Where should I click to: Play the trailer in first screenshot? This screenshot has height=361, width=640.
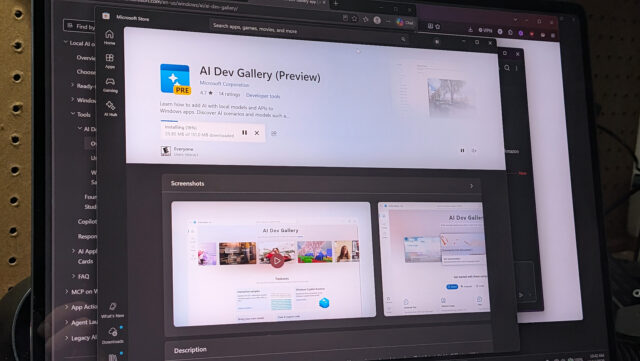(277, 260)
